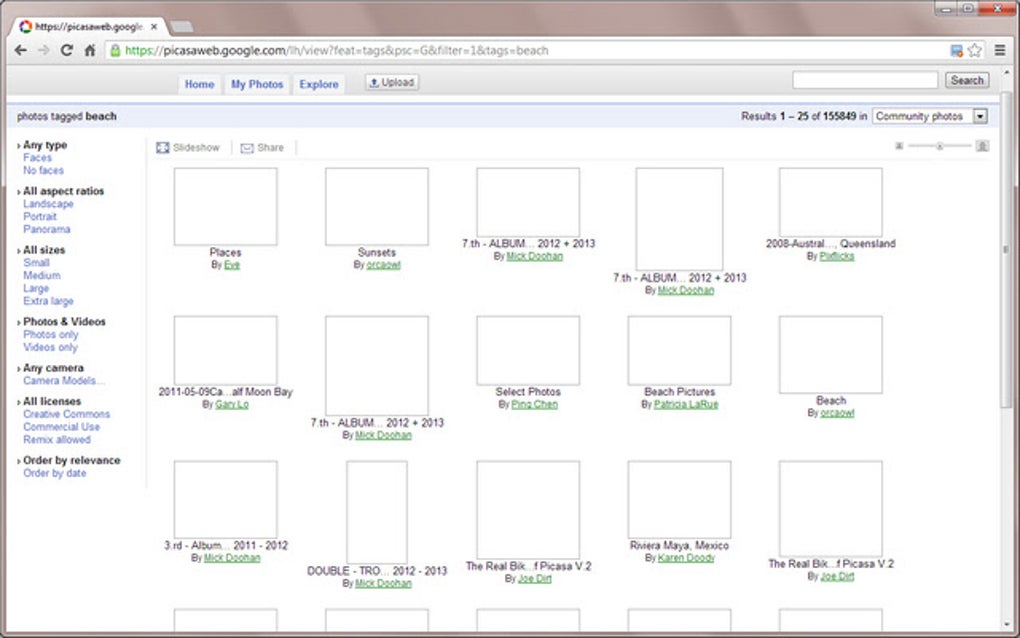The height and width of the screenshot is (638, 1020).
Task: Select the Faces filter
Action: [37, 157]
